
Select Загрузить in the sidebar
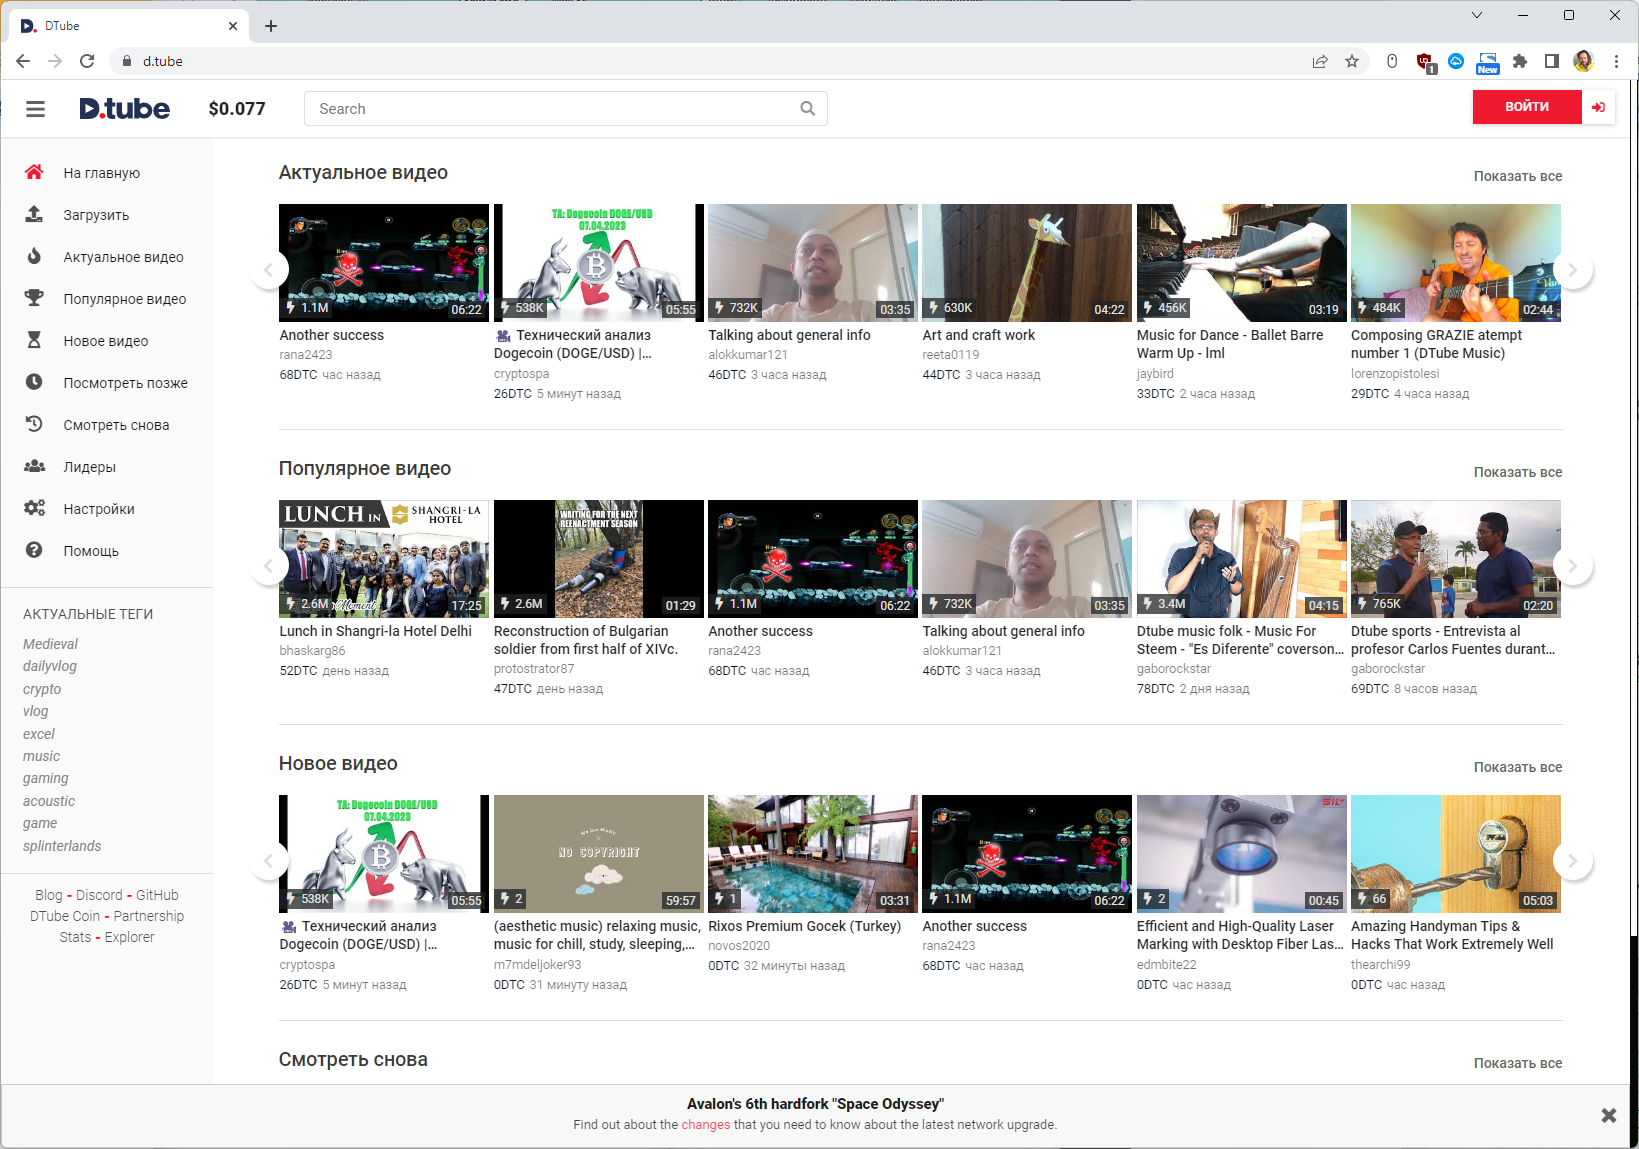(96, 215)
